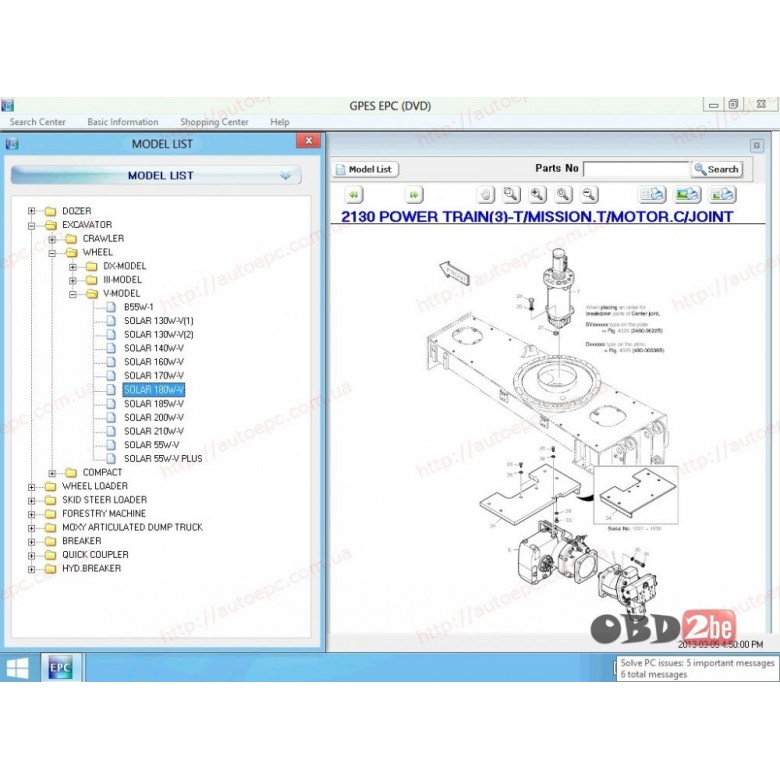The image size is (780, 780).
Task: Select SOLAR 200W-V model
Action: (x=154, y=417)
